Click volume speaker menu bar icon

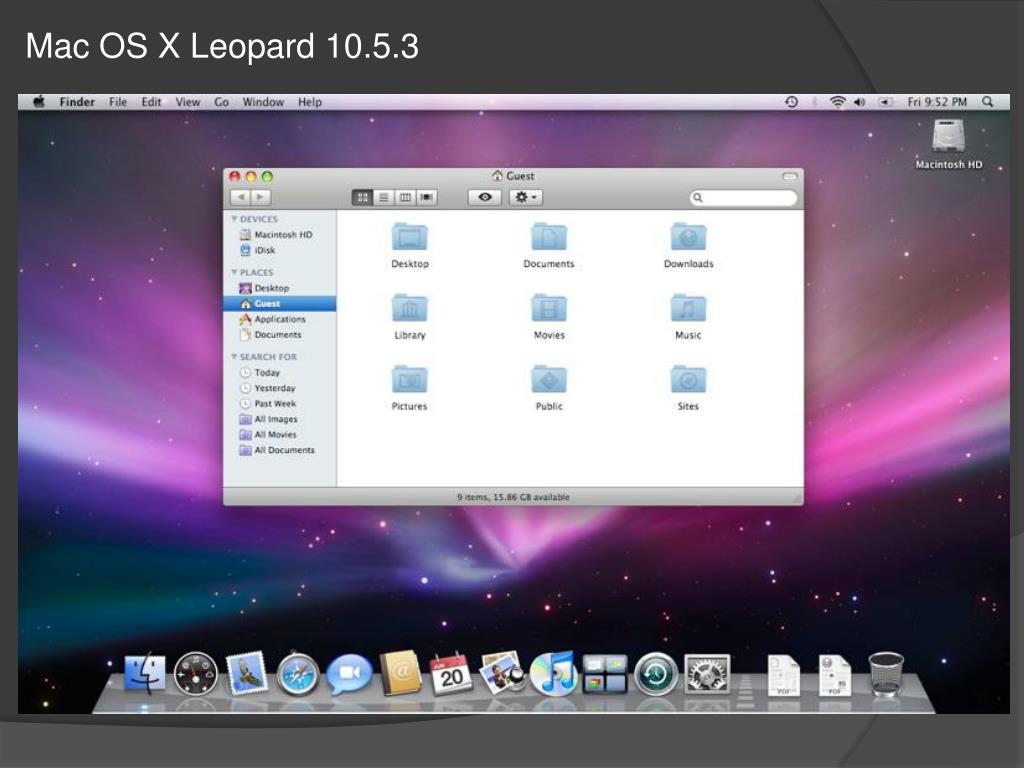[860, 102]
